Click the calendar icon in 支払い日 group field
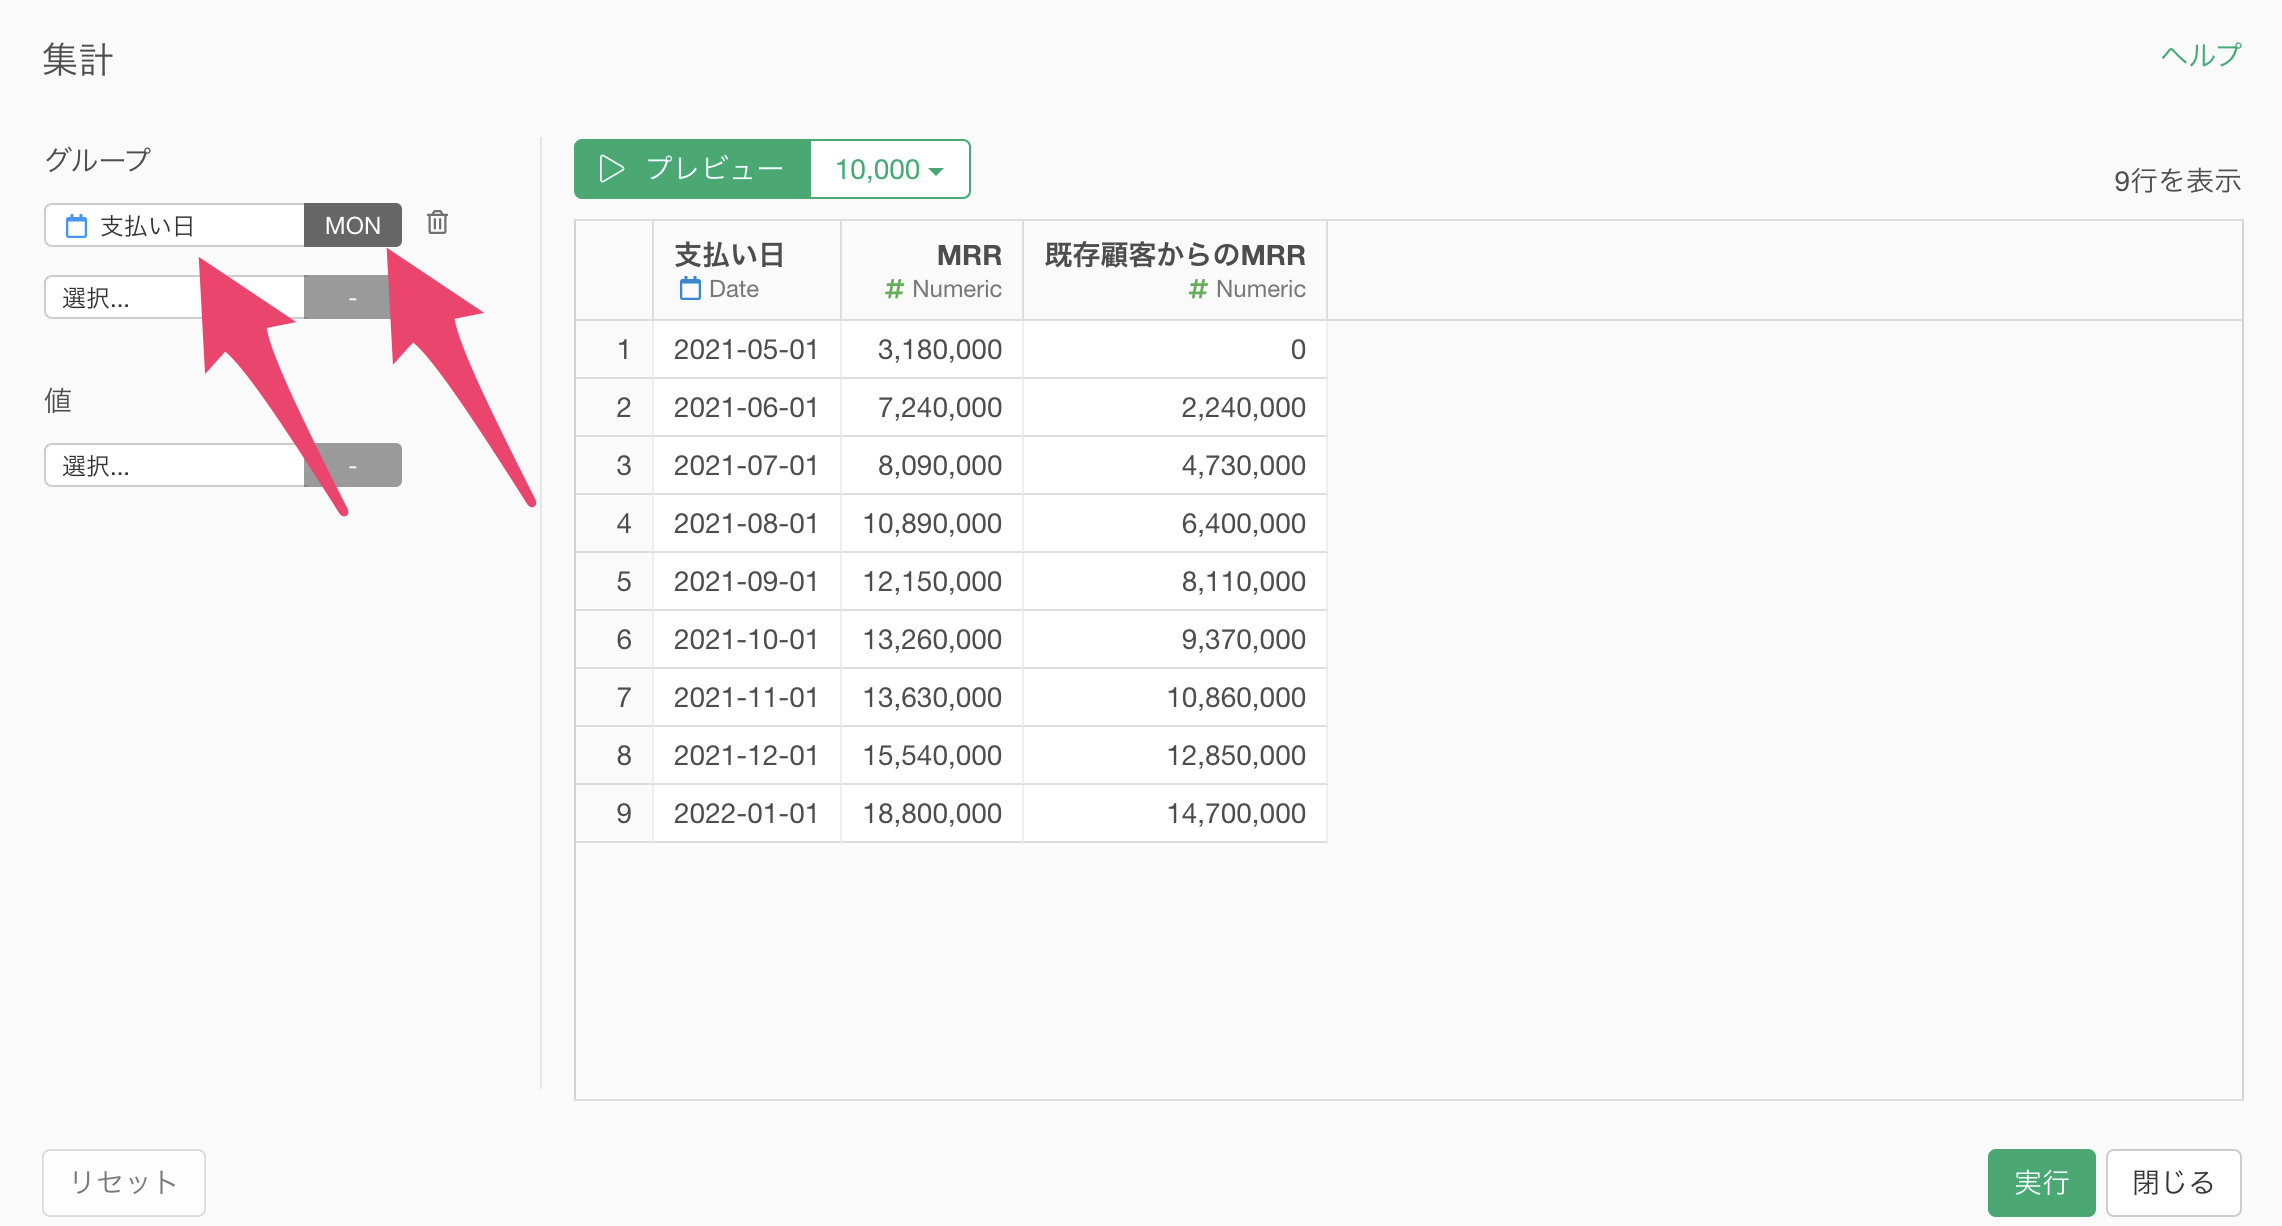Screen dimensions: 2282x1226 76,226
